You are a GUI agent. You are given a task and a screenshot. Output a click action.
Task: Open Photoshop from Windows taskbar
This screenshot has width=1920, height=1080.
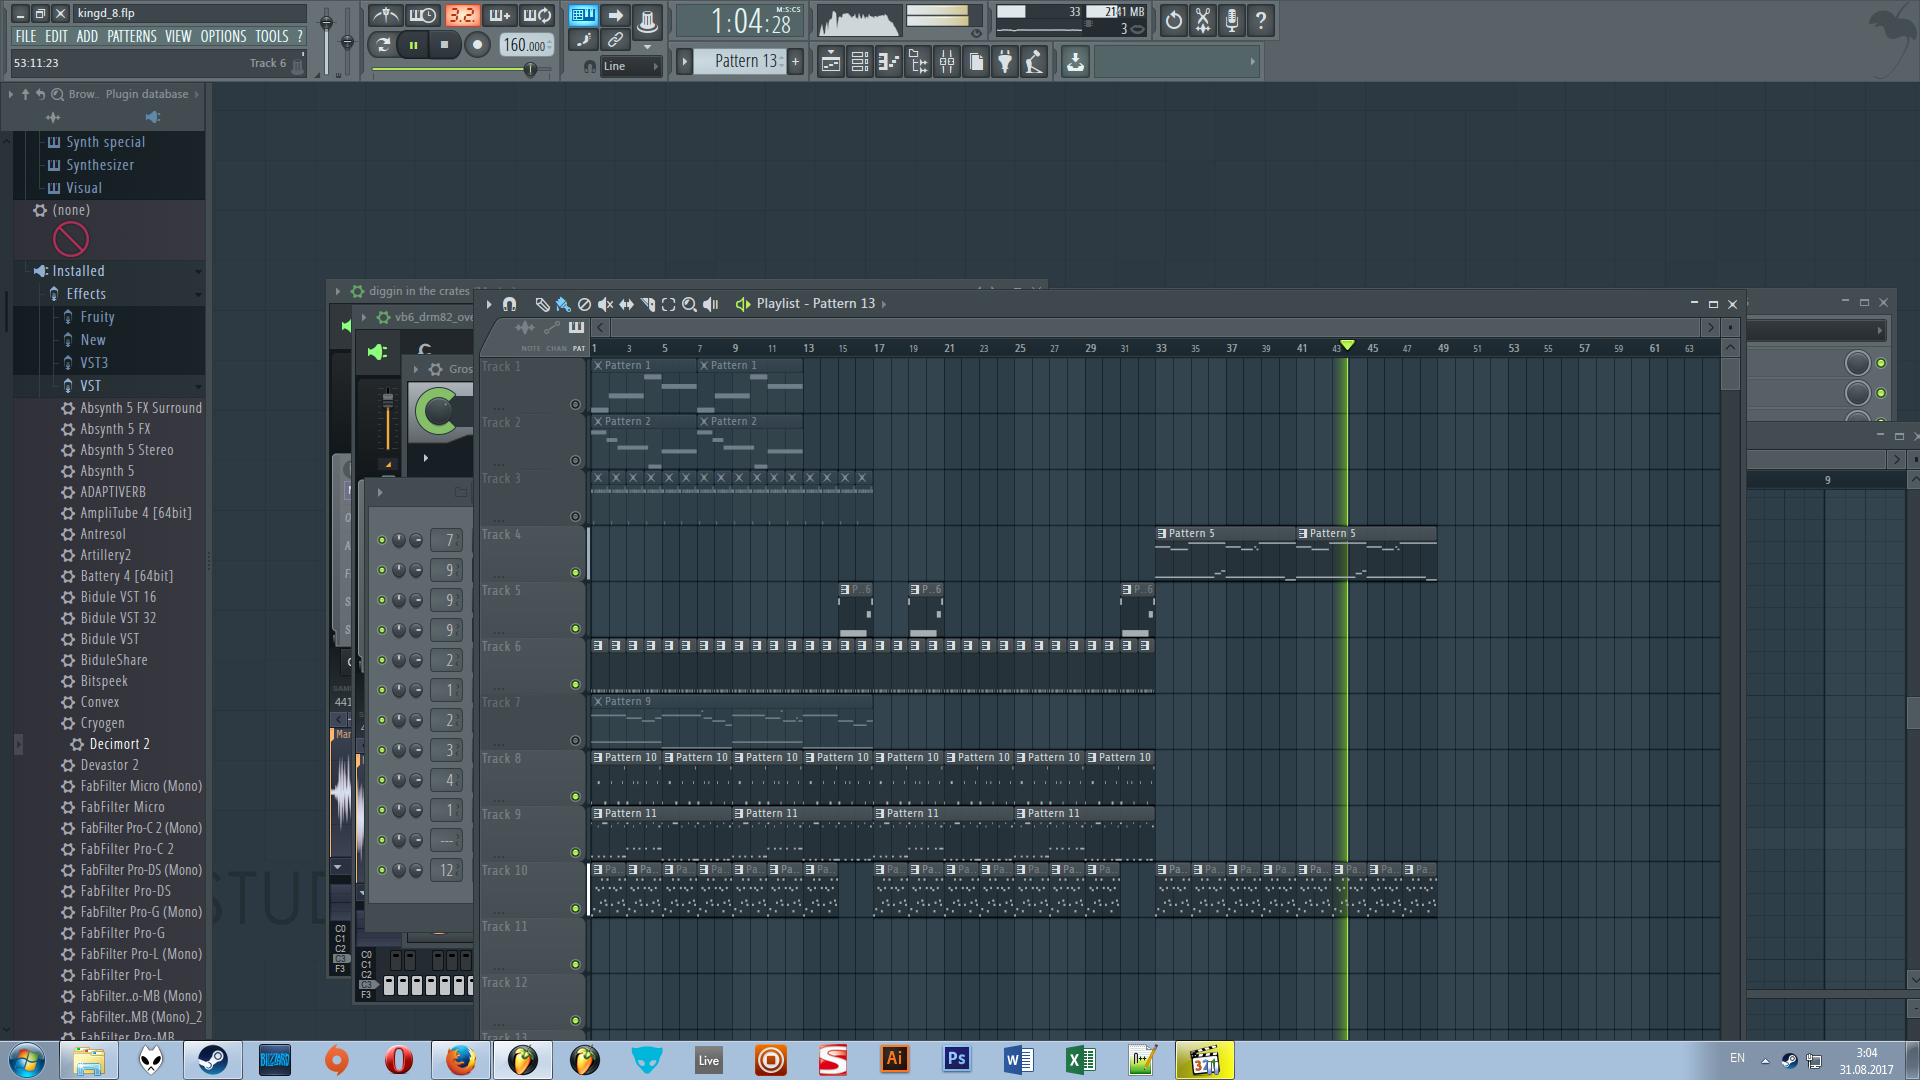(956, 1060)
